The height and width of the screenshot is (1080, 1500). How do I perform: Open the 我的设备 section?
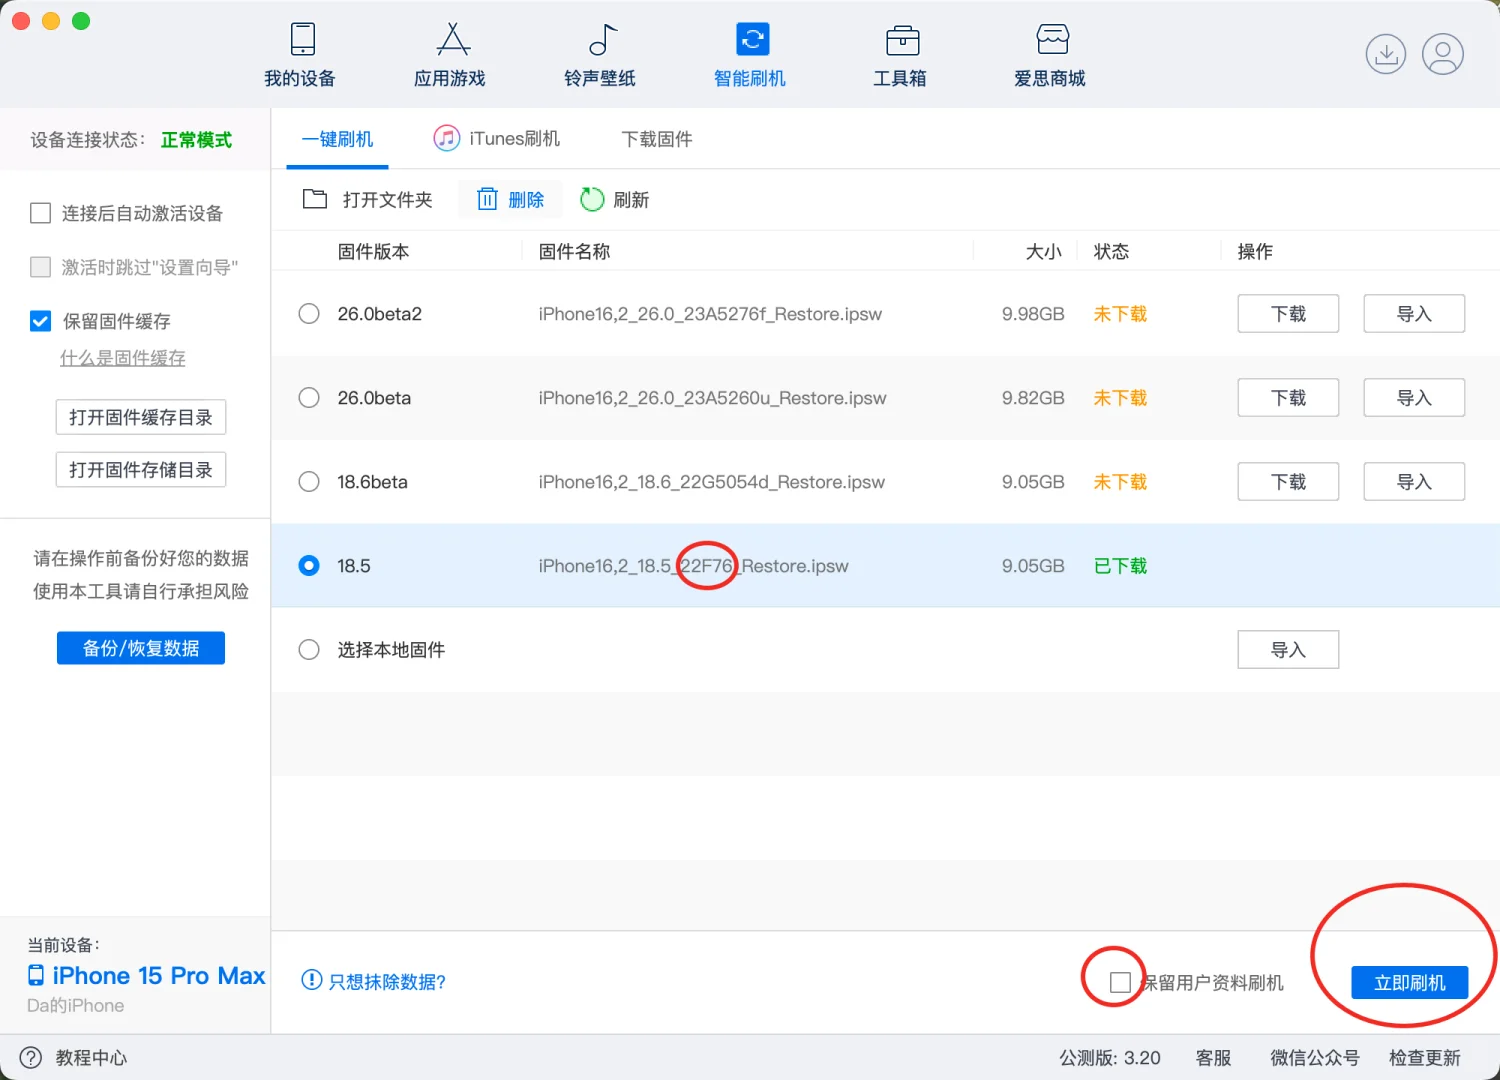tap(299, 55)
